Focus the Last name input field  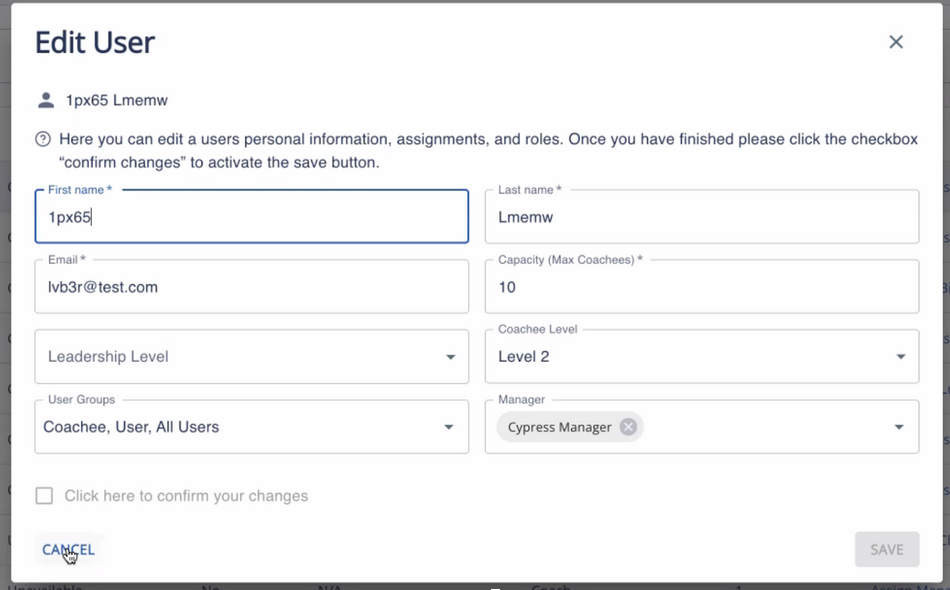[x=700, y=217]
